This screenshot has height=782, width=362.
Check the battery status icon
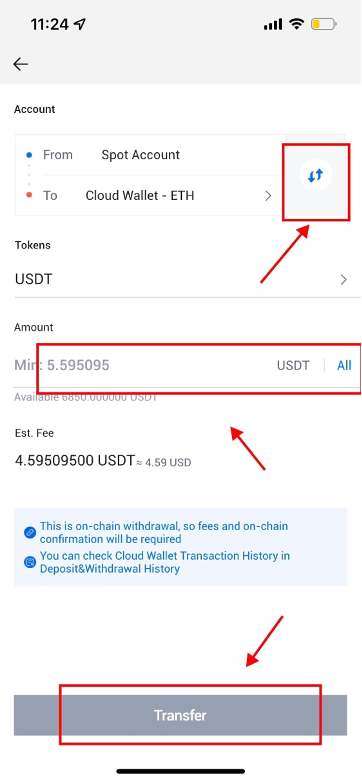click(x=325, y=23)
